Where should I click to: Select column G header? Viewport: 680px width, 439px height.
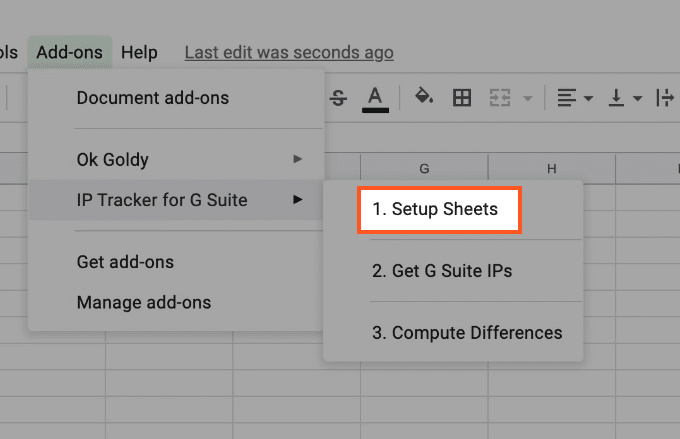pyautogui.click(x=424, y=168)
